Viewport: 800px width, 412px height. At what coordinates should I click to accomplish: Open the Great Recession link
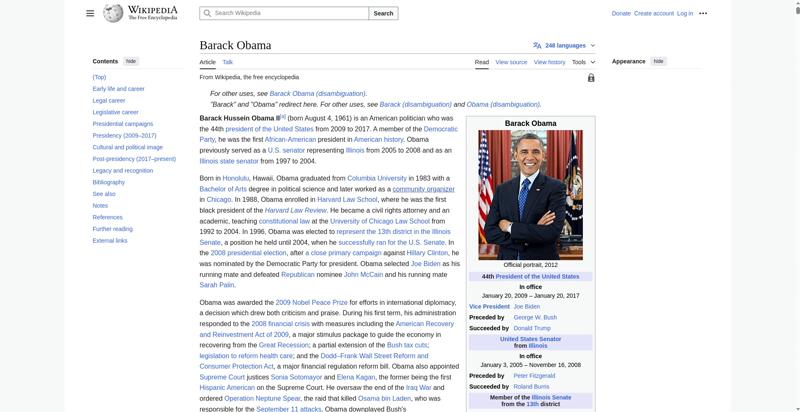pyautogui.click(x=284, y=345)
